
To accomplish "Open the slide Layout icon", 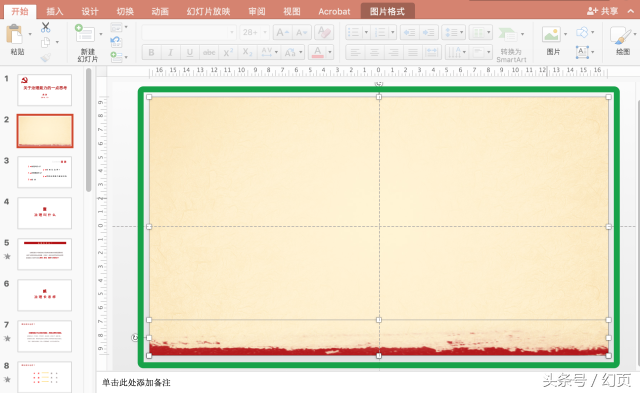I will click(x=116, y=27).
